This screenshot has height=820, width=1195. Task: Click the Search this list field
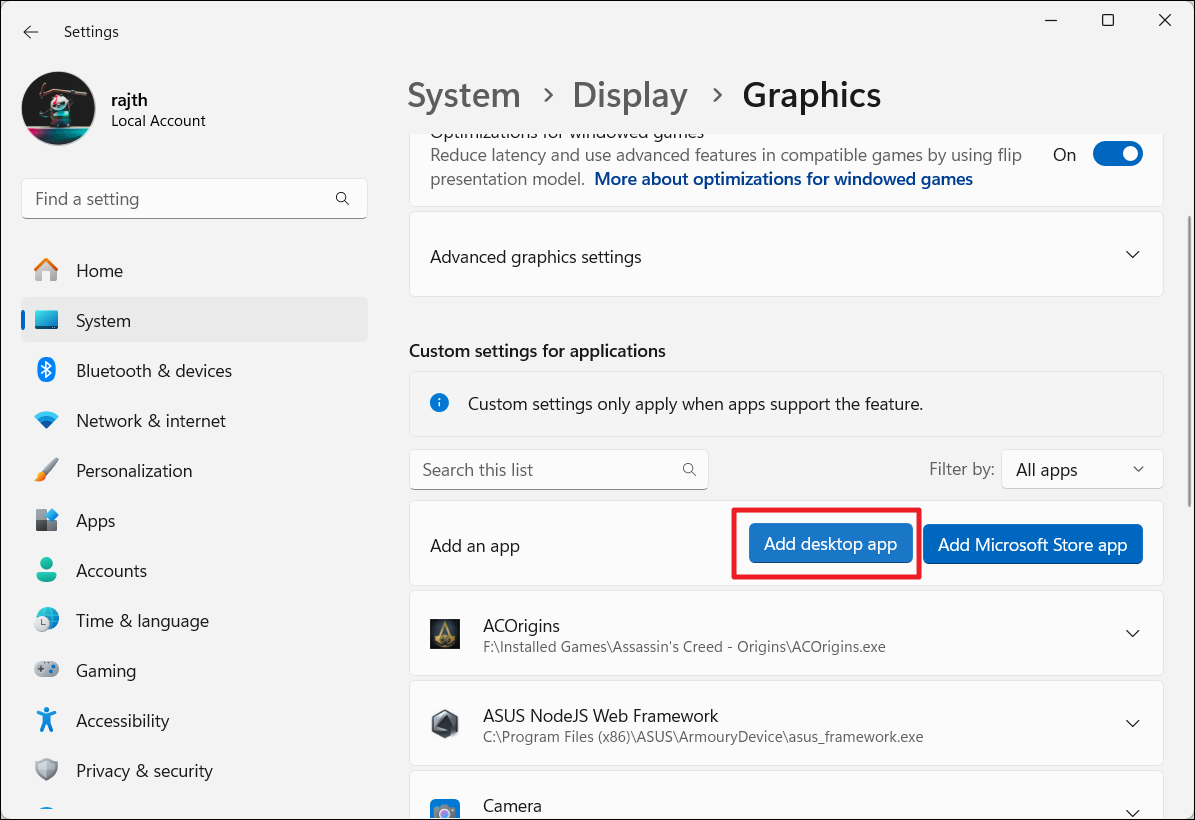coord(545,470)
